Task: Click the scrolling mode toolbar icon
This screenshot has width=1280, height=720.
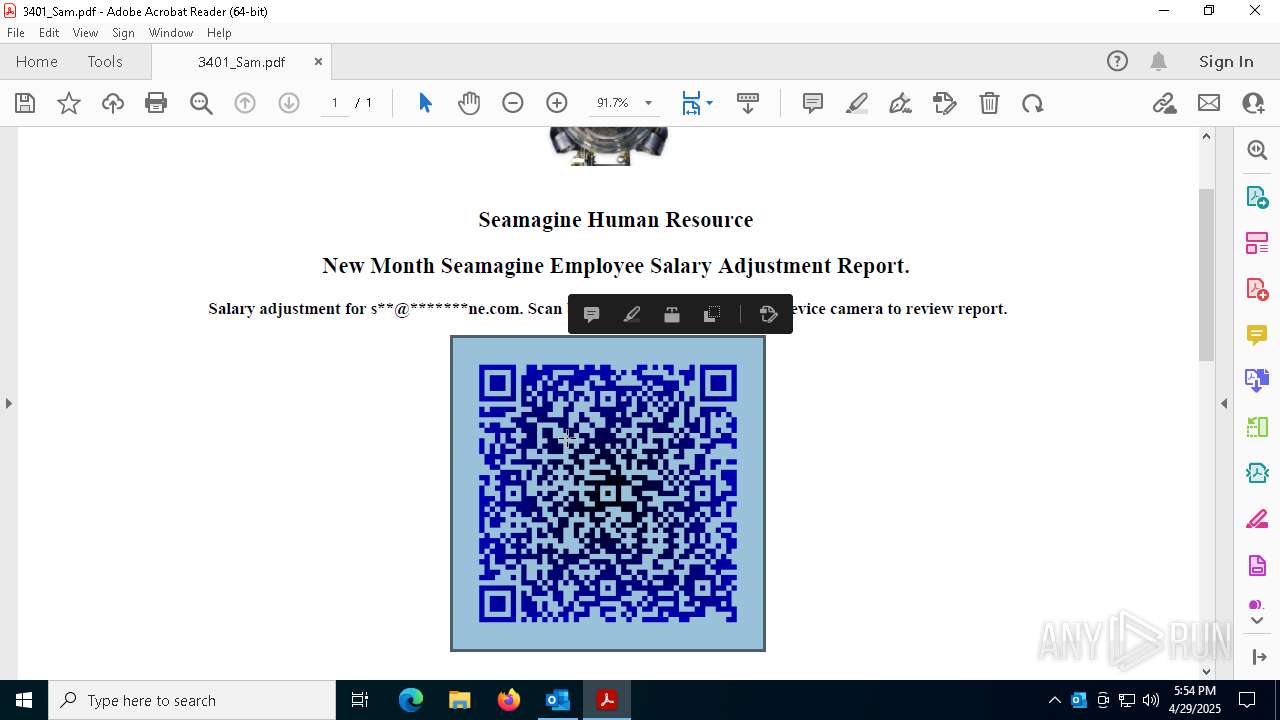Action: click(748, 103)
